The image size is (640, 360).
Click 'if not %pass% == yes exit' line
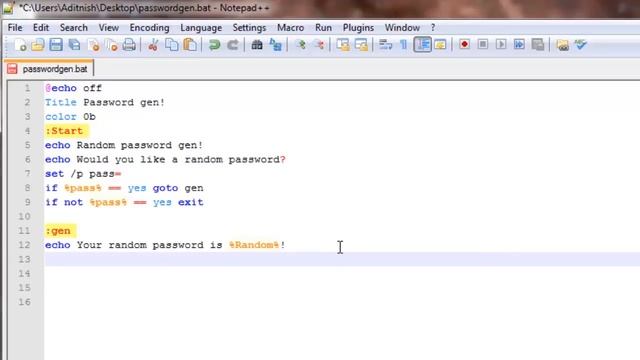[x=124, y=202]
